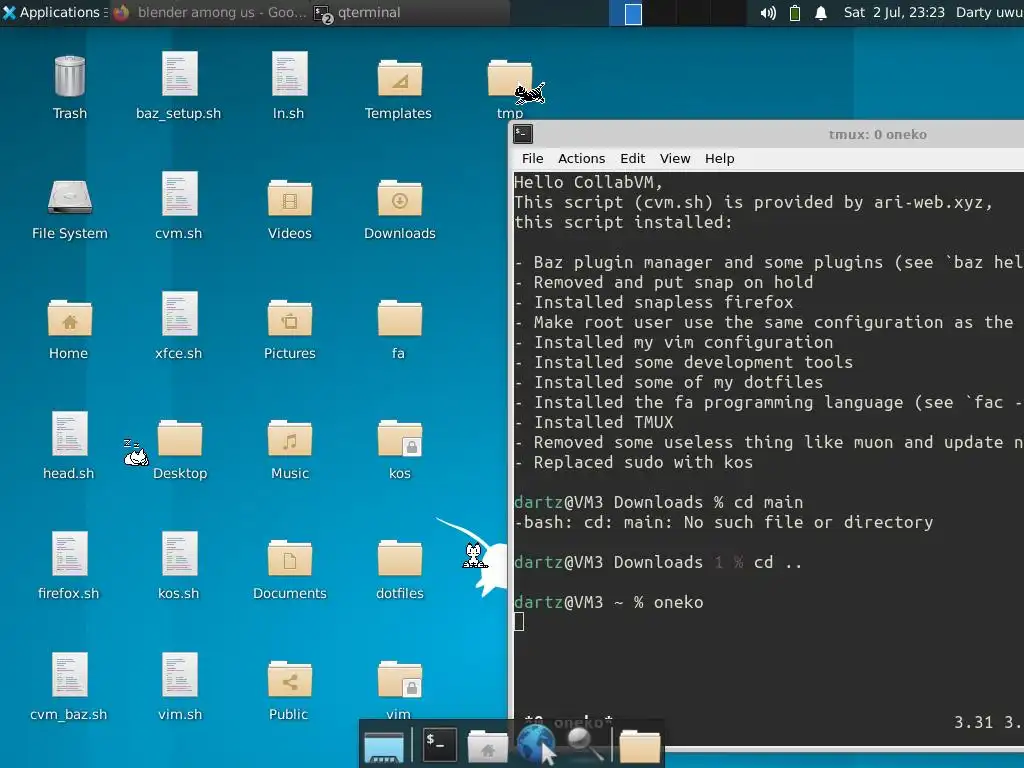
Task: Select the kos.sh script file
Action: pos(179,554)
